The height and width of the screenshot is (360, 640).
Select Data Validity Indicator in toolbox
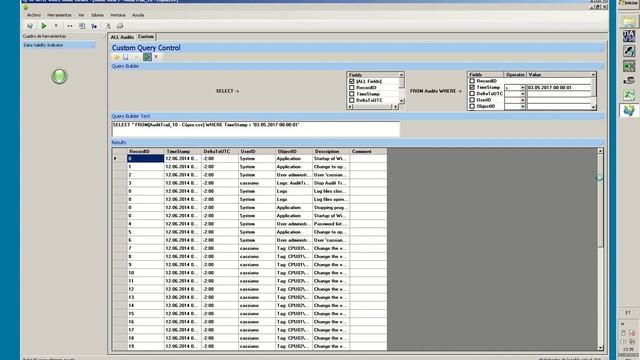[x=59, y=45]
